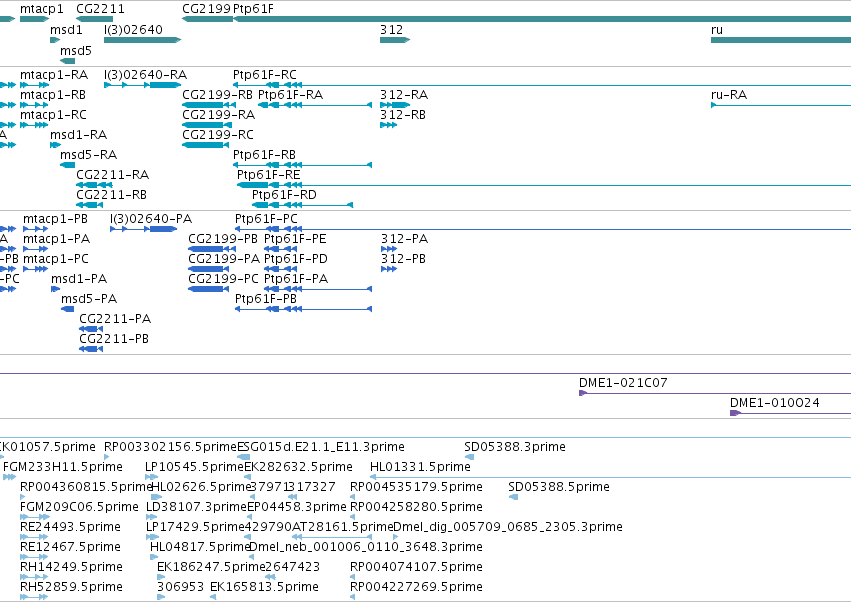Click the CG2211-PB protein label
The width and height of the screenshot is (851, 602).
click(113, 340)
